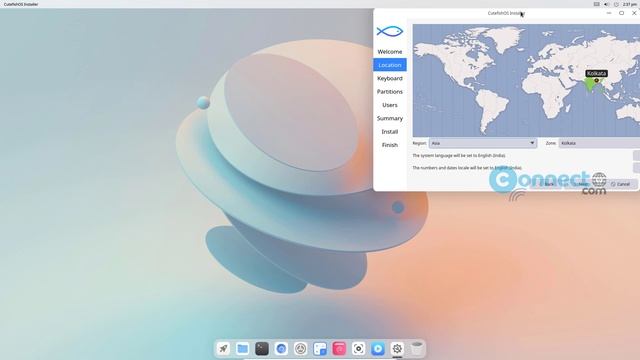Minimize the installer window
Image resolution: width=640 pixels, height=360 pixels.
tap(609, 13)
